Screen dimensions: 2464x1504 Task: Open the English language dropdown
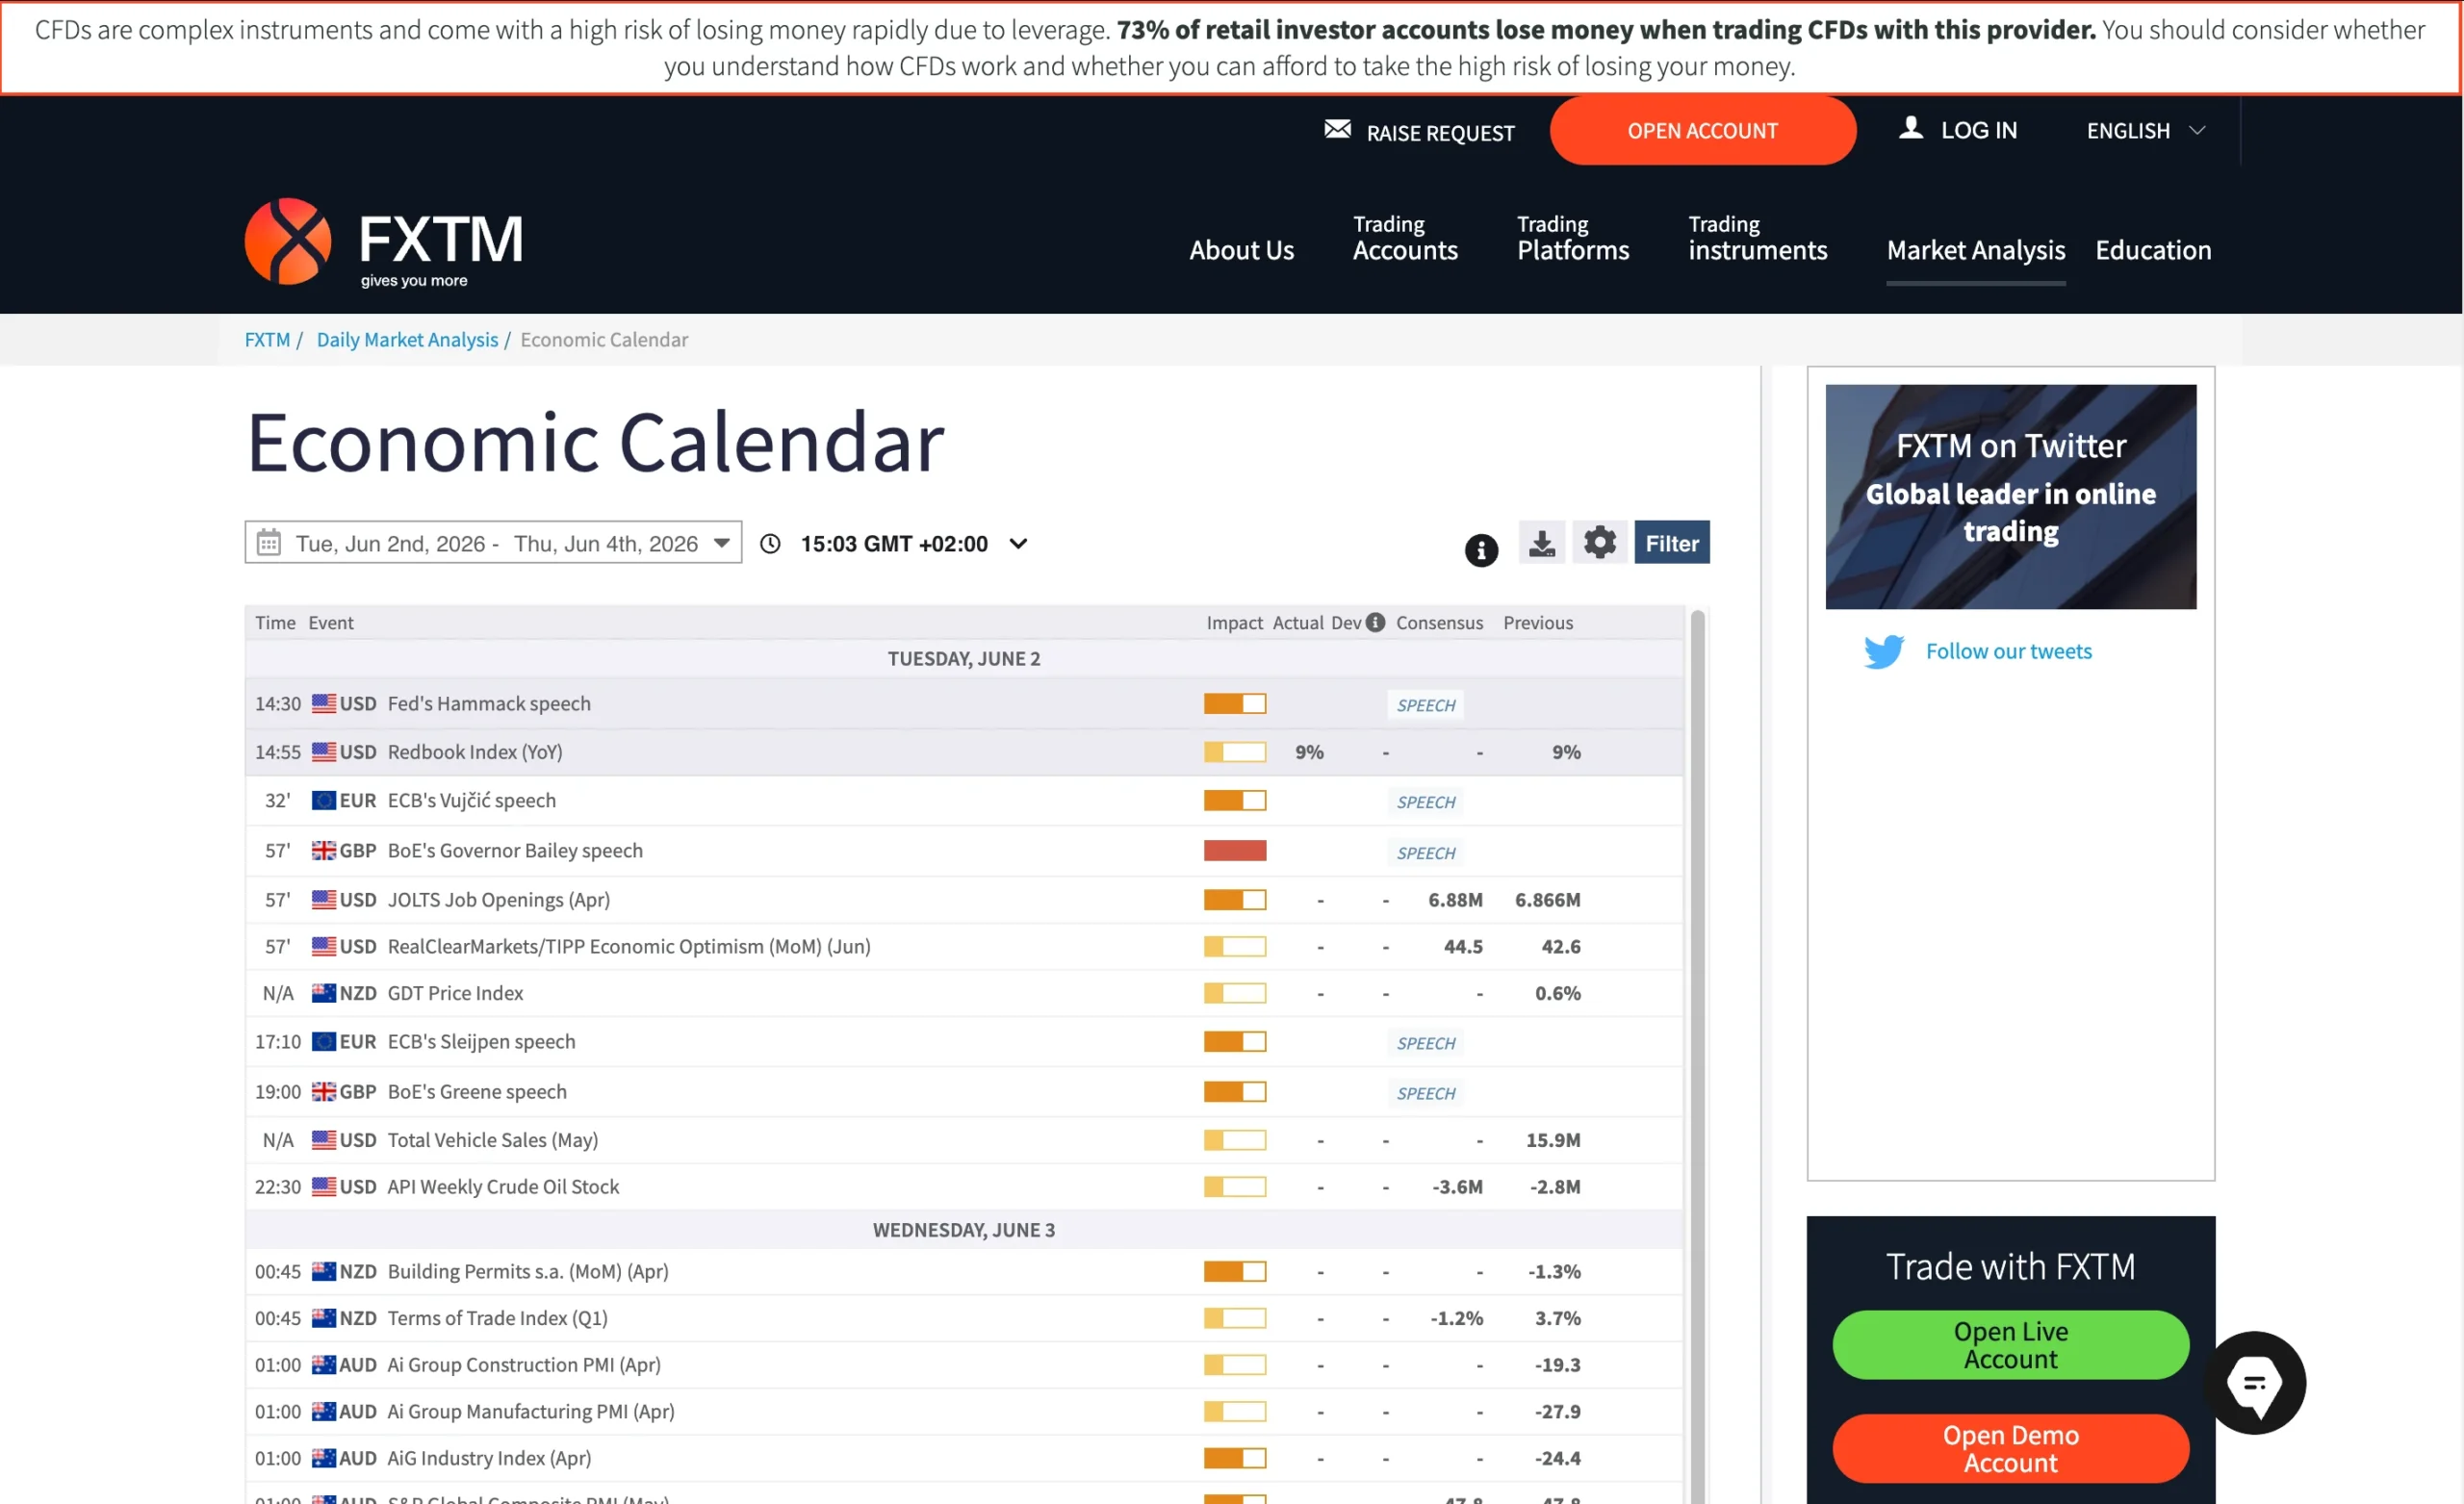click(x=2145, y=131)
